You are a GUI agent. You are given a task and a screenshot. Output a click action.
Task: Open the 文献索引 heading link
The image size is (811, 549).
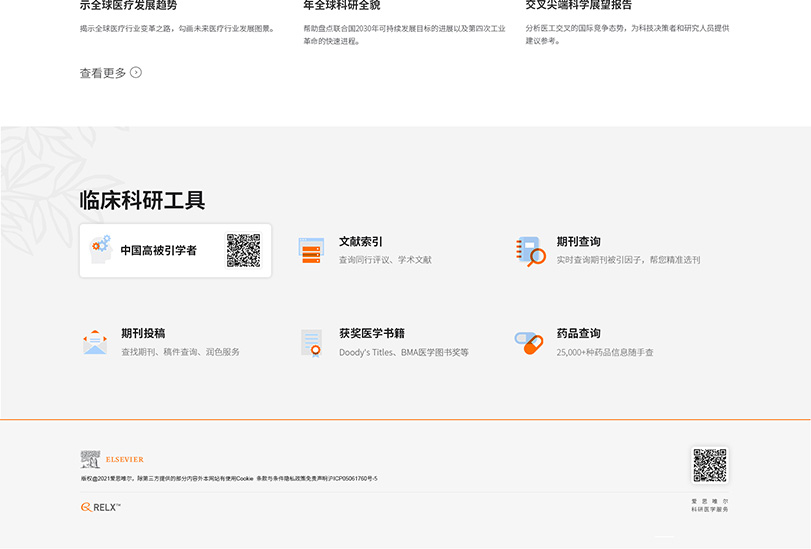pos(360,241)
